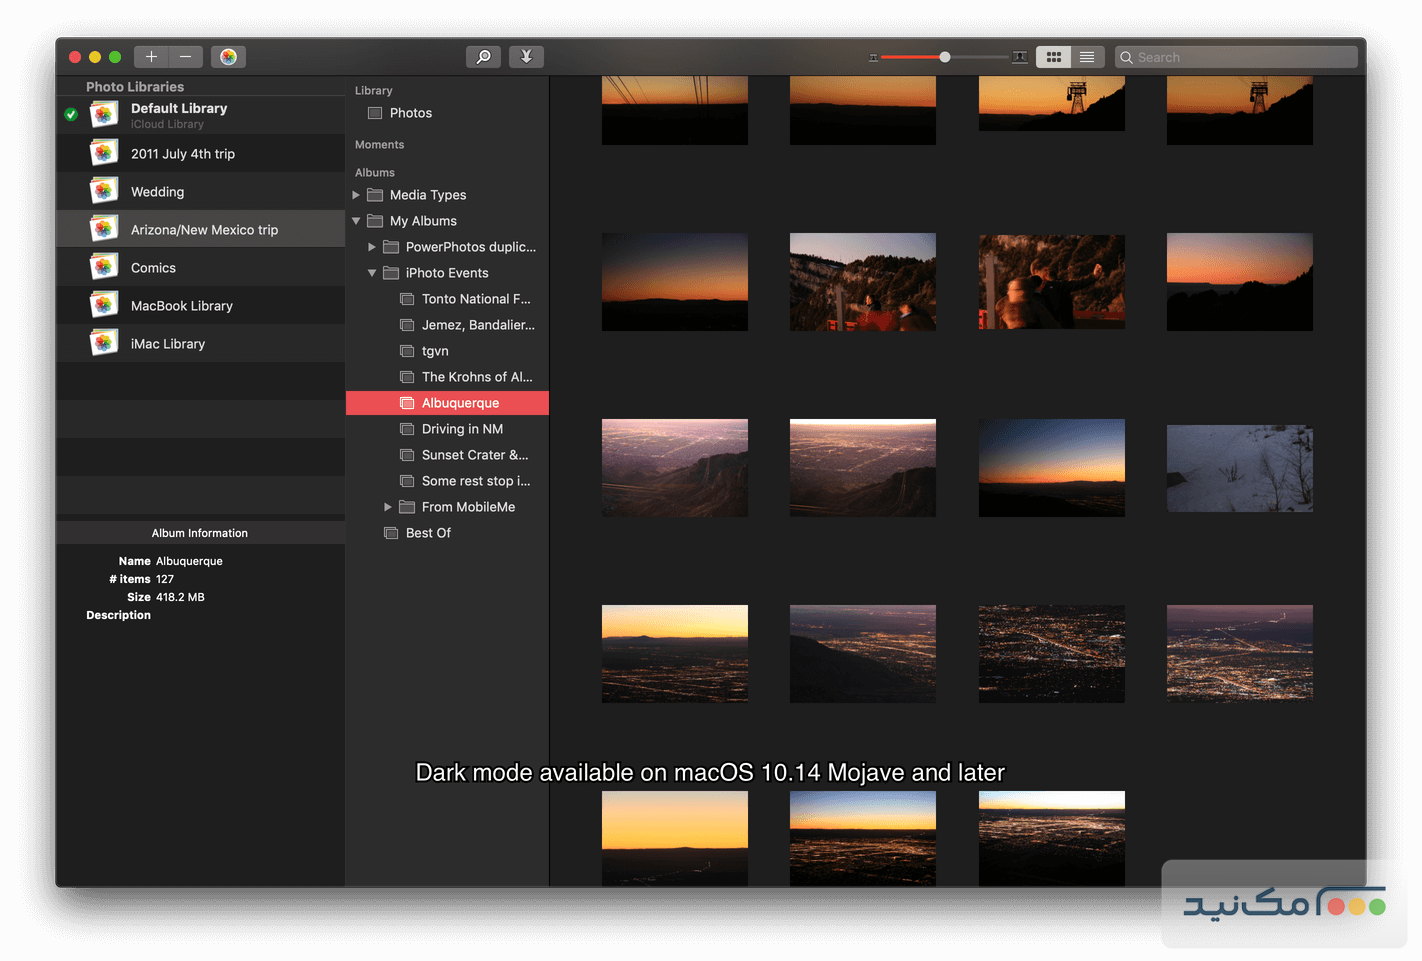Open the Photos item under Library

[x=410, y=113]
